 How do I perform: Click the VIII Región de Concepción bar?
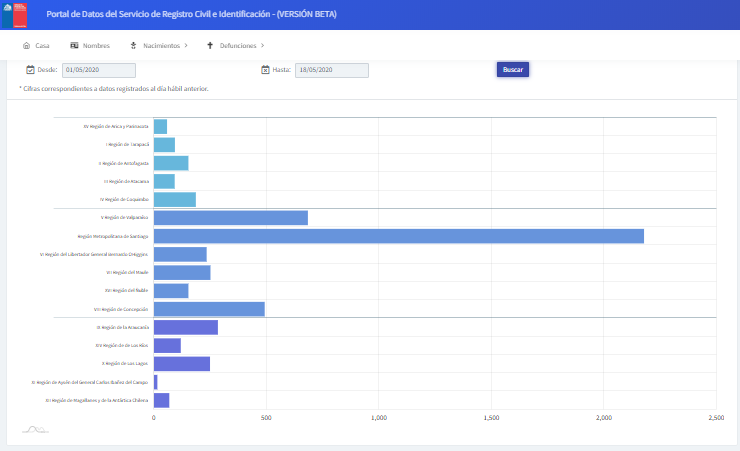tap(209, 309)
